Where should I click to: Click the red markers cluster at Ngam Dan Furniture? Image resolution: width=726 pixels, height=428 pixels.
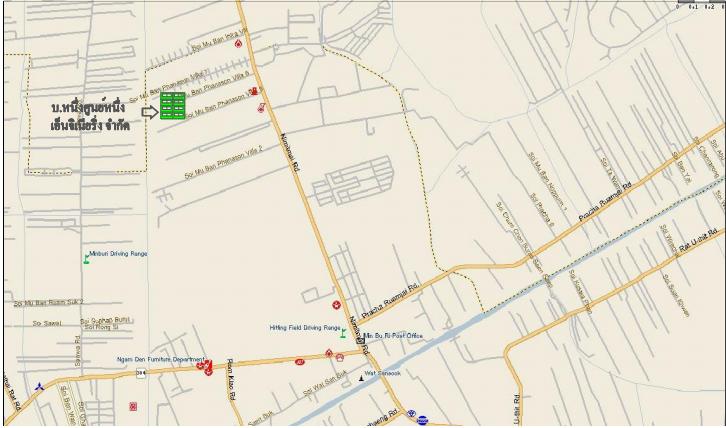(205, 367)
